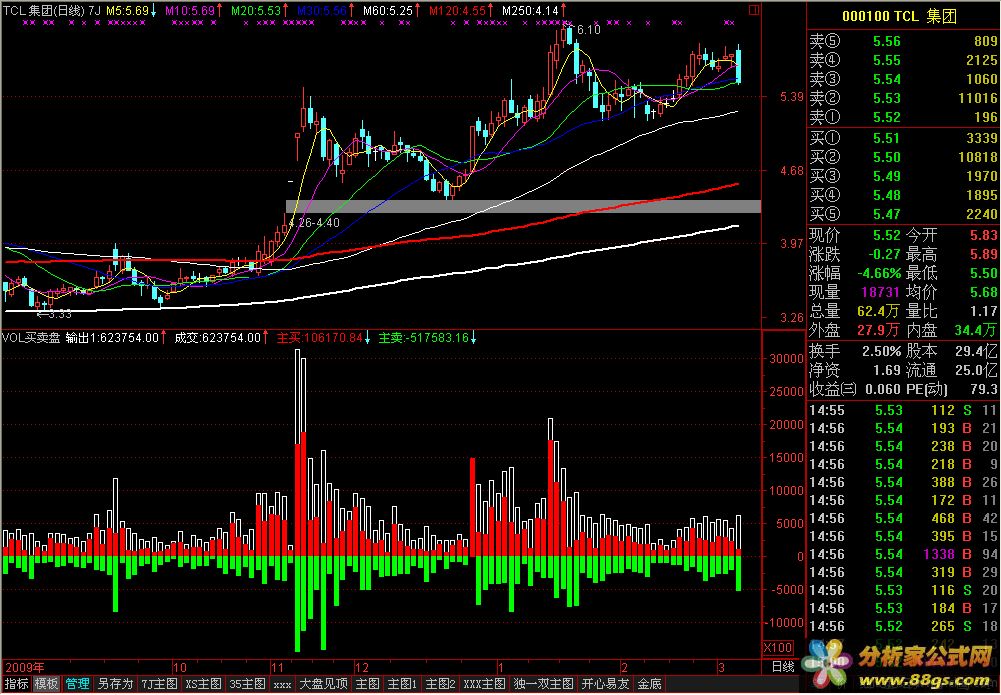Click the 6.10 high price marker
The image size is (1001, 695).
tap(589, 30)
